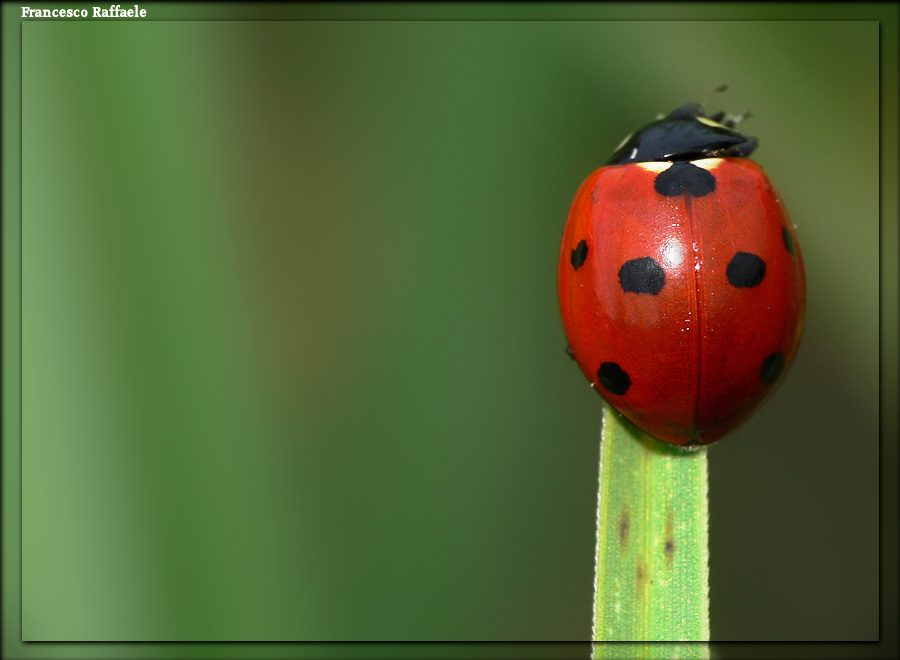This screenshot has height=660, width=900.
Task: Click the ladybug's left red wing cover
Action: pyautogui.click(x=620, y=320)
